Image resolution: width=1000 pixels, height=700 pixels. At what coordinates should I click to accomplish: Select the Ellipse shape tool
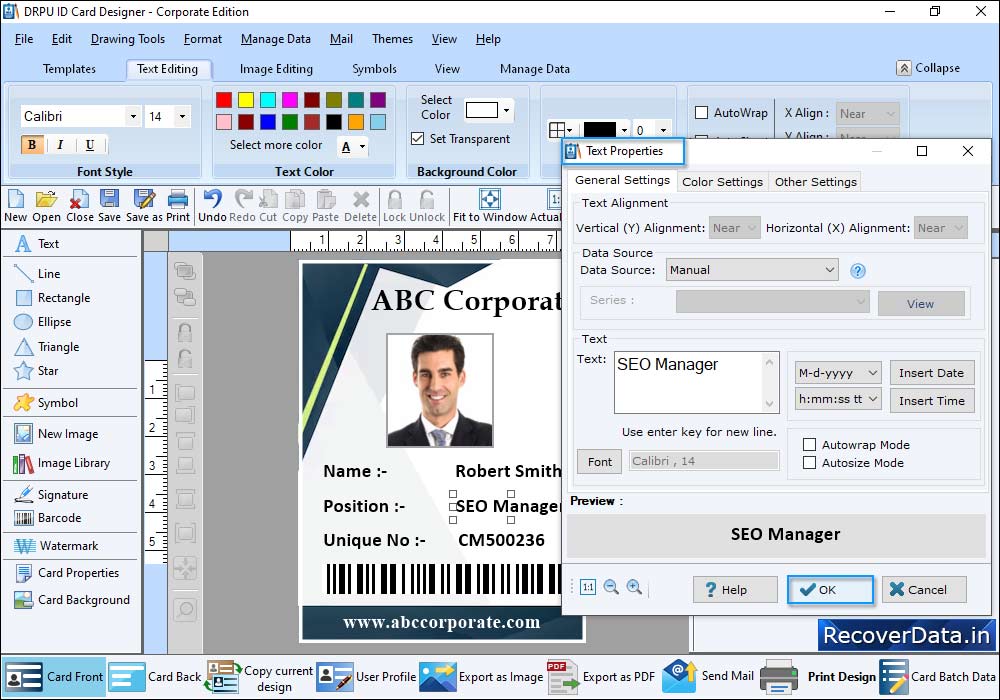pyautogui.click(x=43, y=322)
